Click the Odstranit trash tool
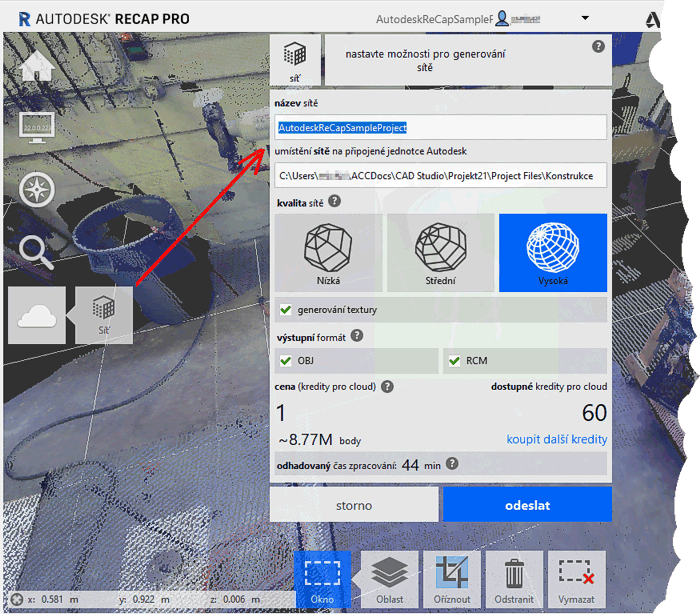700x614 pixels. (514, 580)
